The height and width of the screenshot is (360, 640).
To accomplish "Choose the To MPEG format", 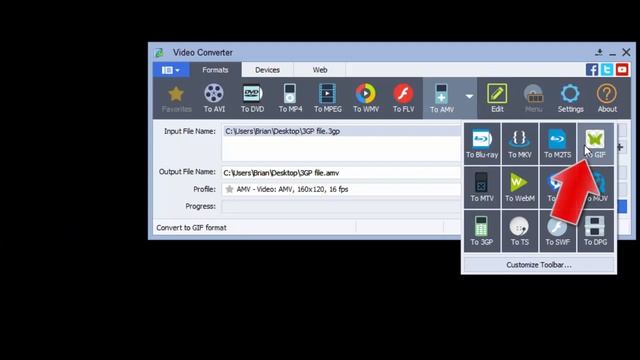I will [x=328, y=99].
